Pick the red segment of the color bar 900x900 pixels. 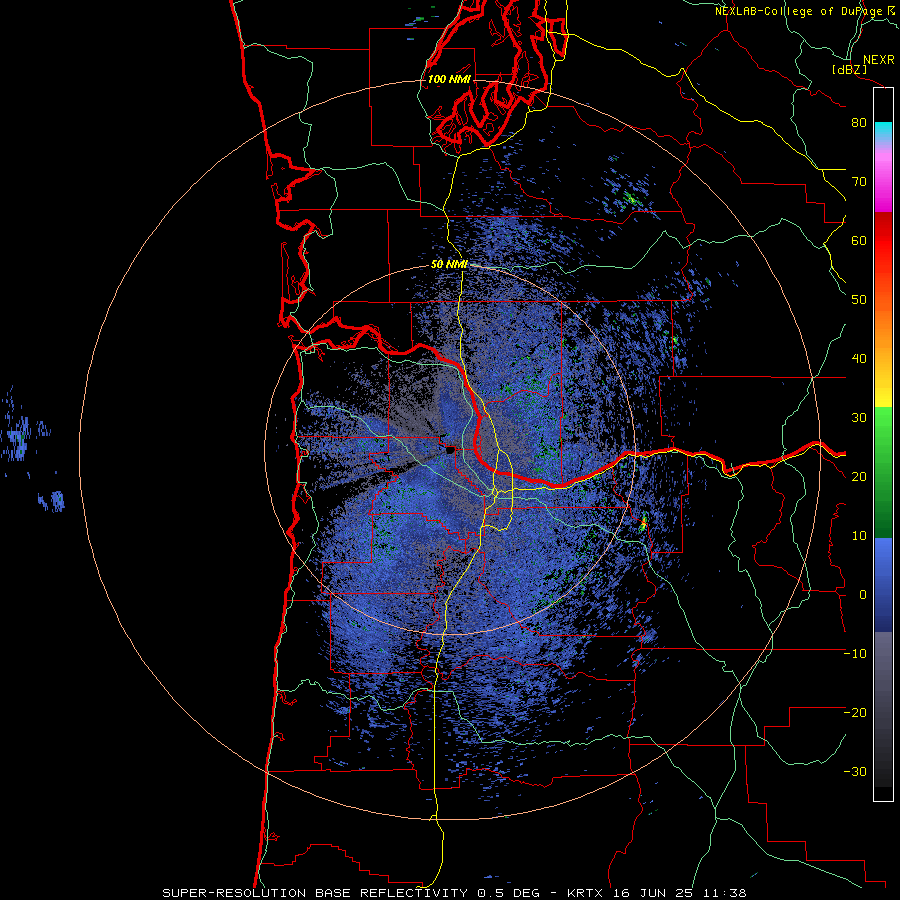tap(883, 244)
